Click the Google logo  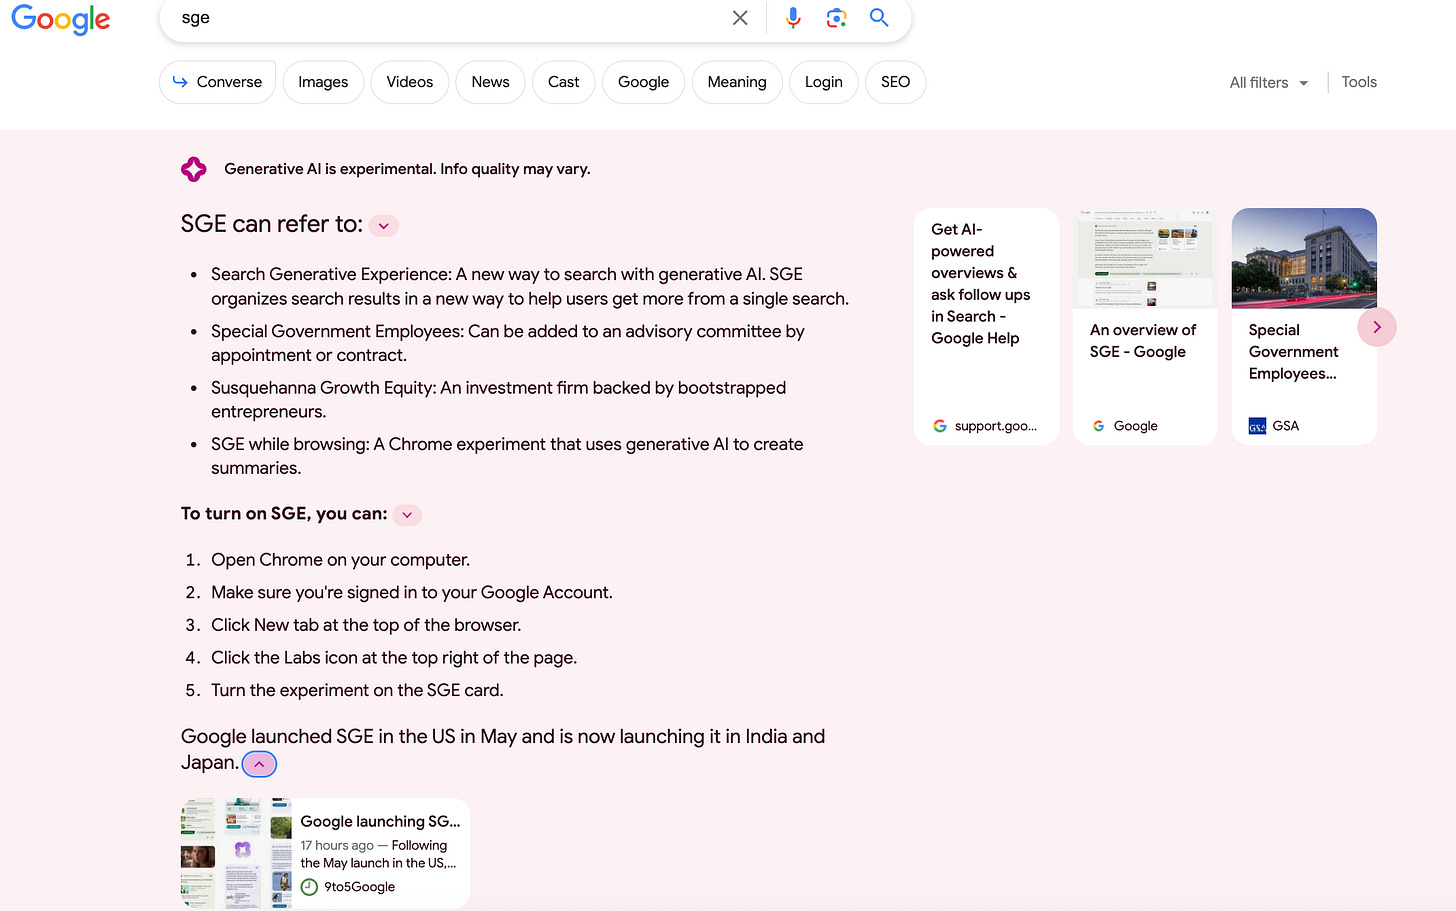coord(61,19)
